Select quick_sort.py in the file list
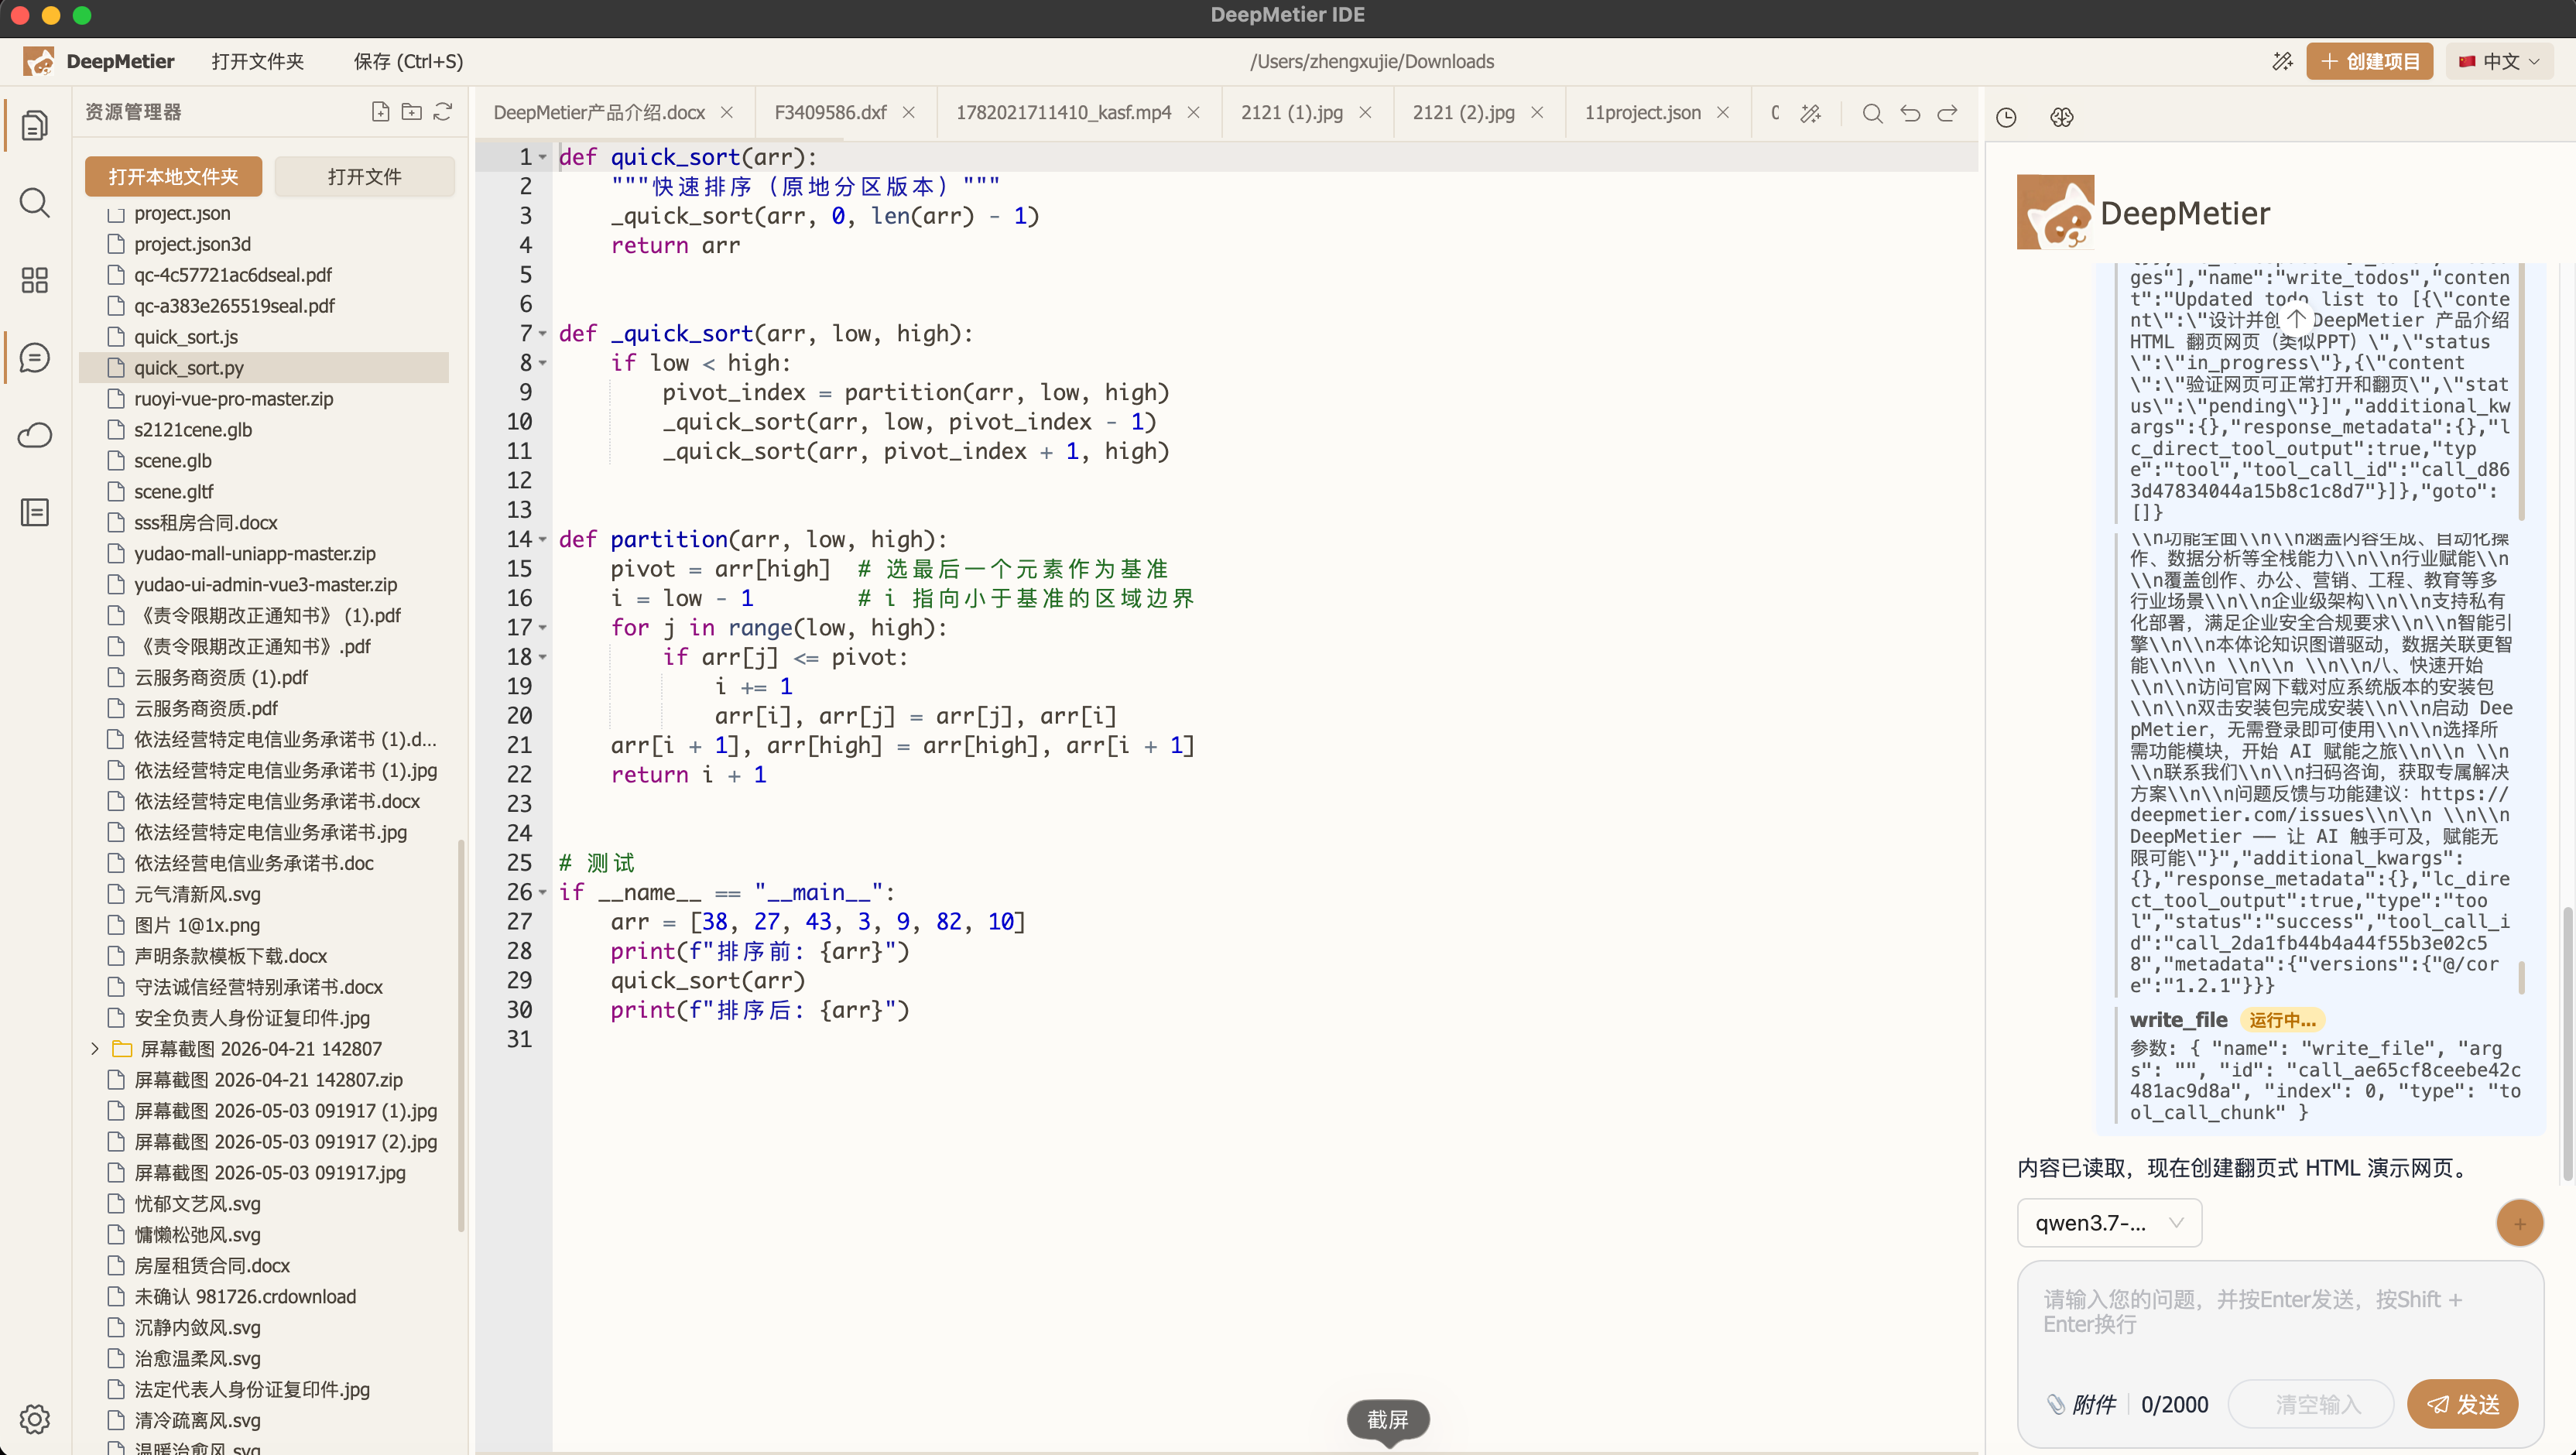Viewport: 2576px width, 1455px height. (264, 368)
